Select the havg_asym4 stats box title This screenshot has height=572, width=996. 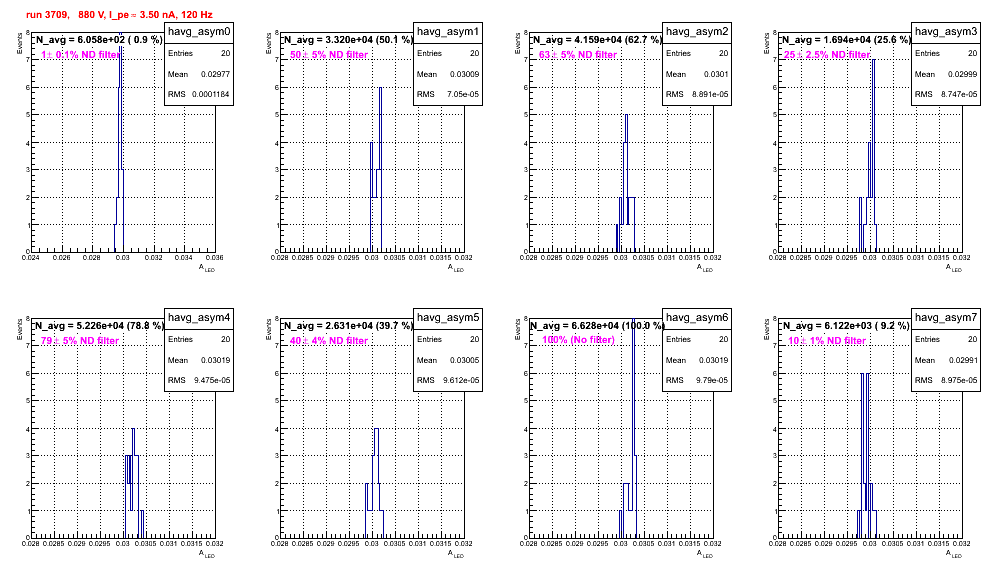tap(199, 318)
